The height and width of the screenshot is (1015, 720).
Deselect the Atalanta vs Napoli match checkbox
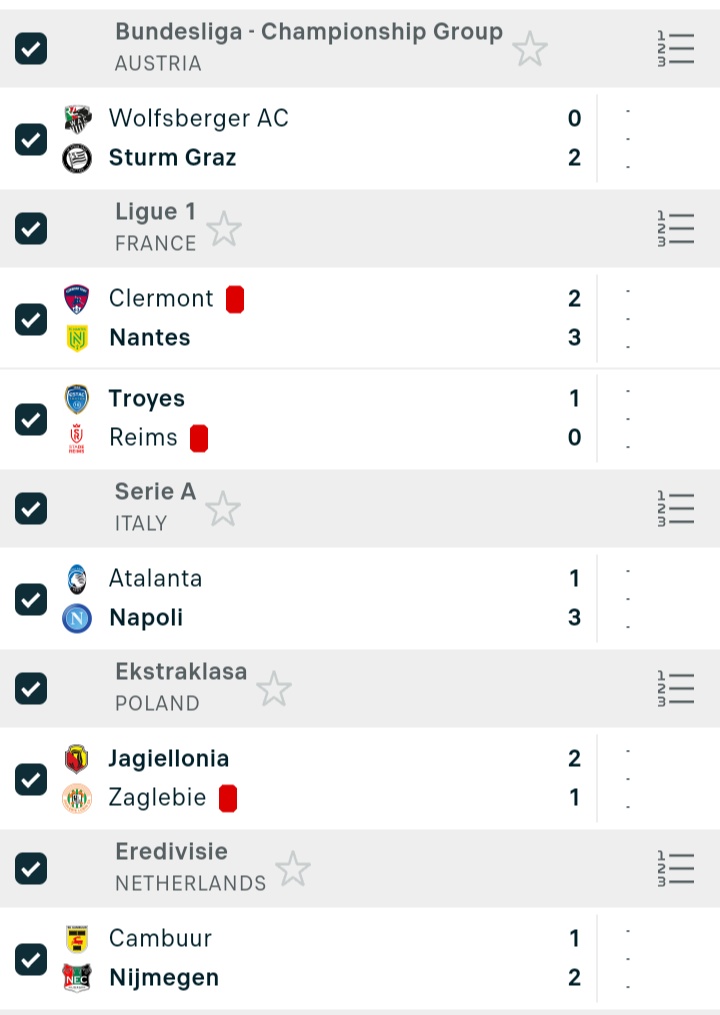click(x=31, y=599)
